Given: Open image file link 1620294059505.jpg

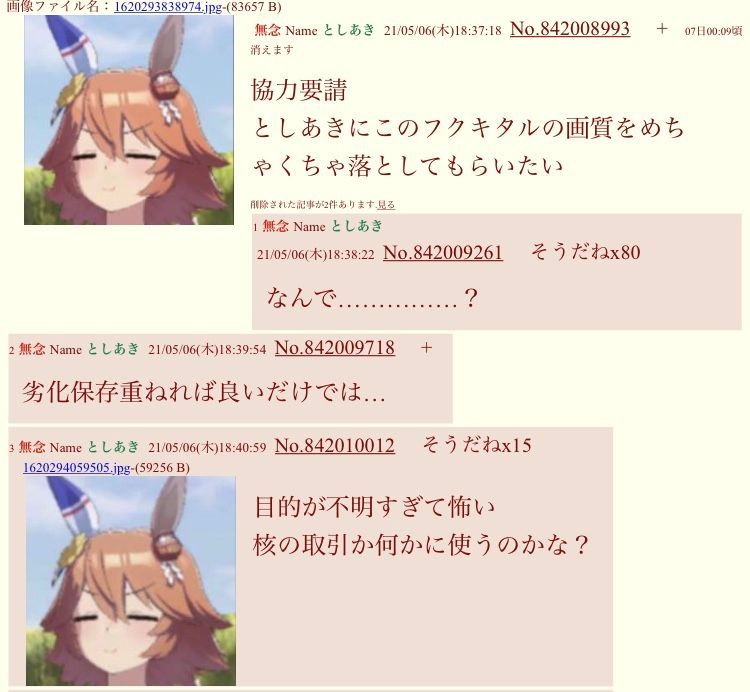Looking at the screenshot, I should [x=77, y=468].
